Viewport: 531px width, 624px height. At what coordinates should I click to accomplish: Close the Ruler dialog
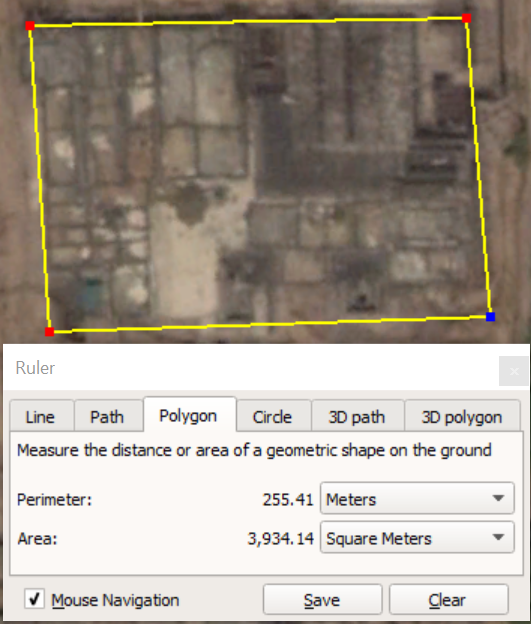tap(514, 371)
